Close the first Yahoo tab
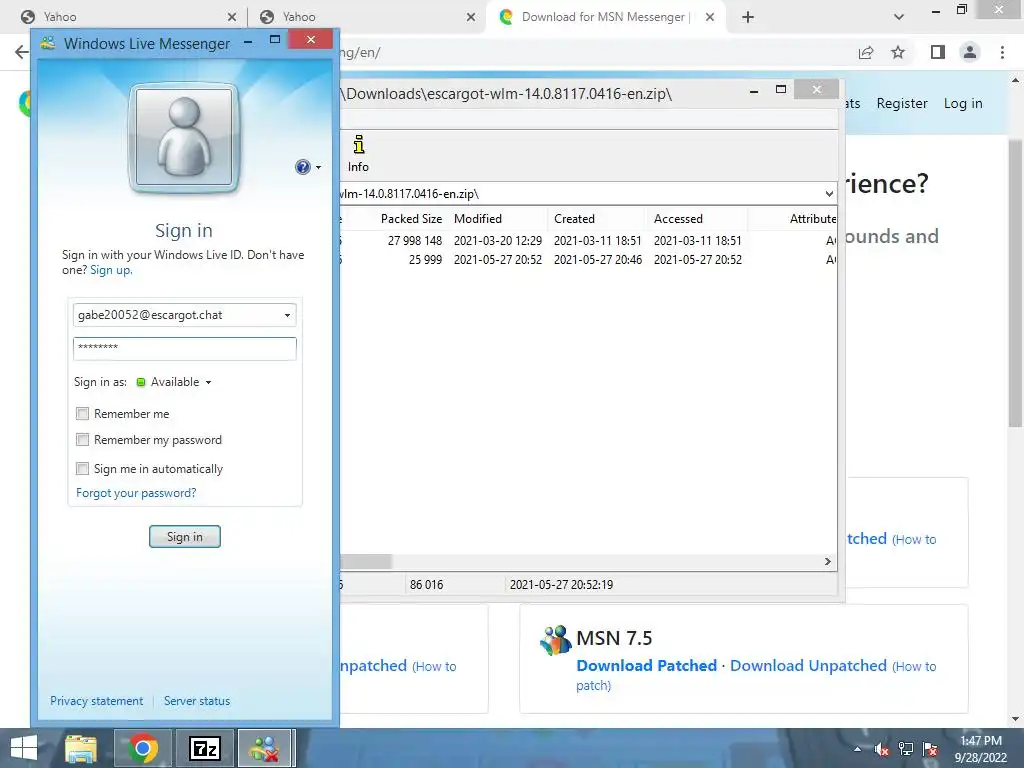1024x768 pixels. [x=232, y=17]
